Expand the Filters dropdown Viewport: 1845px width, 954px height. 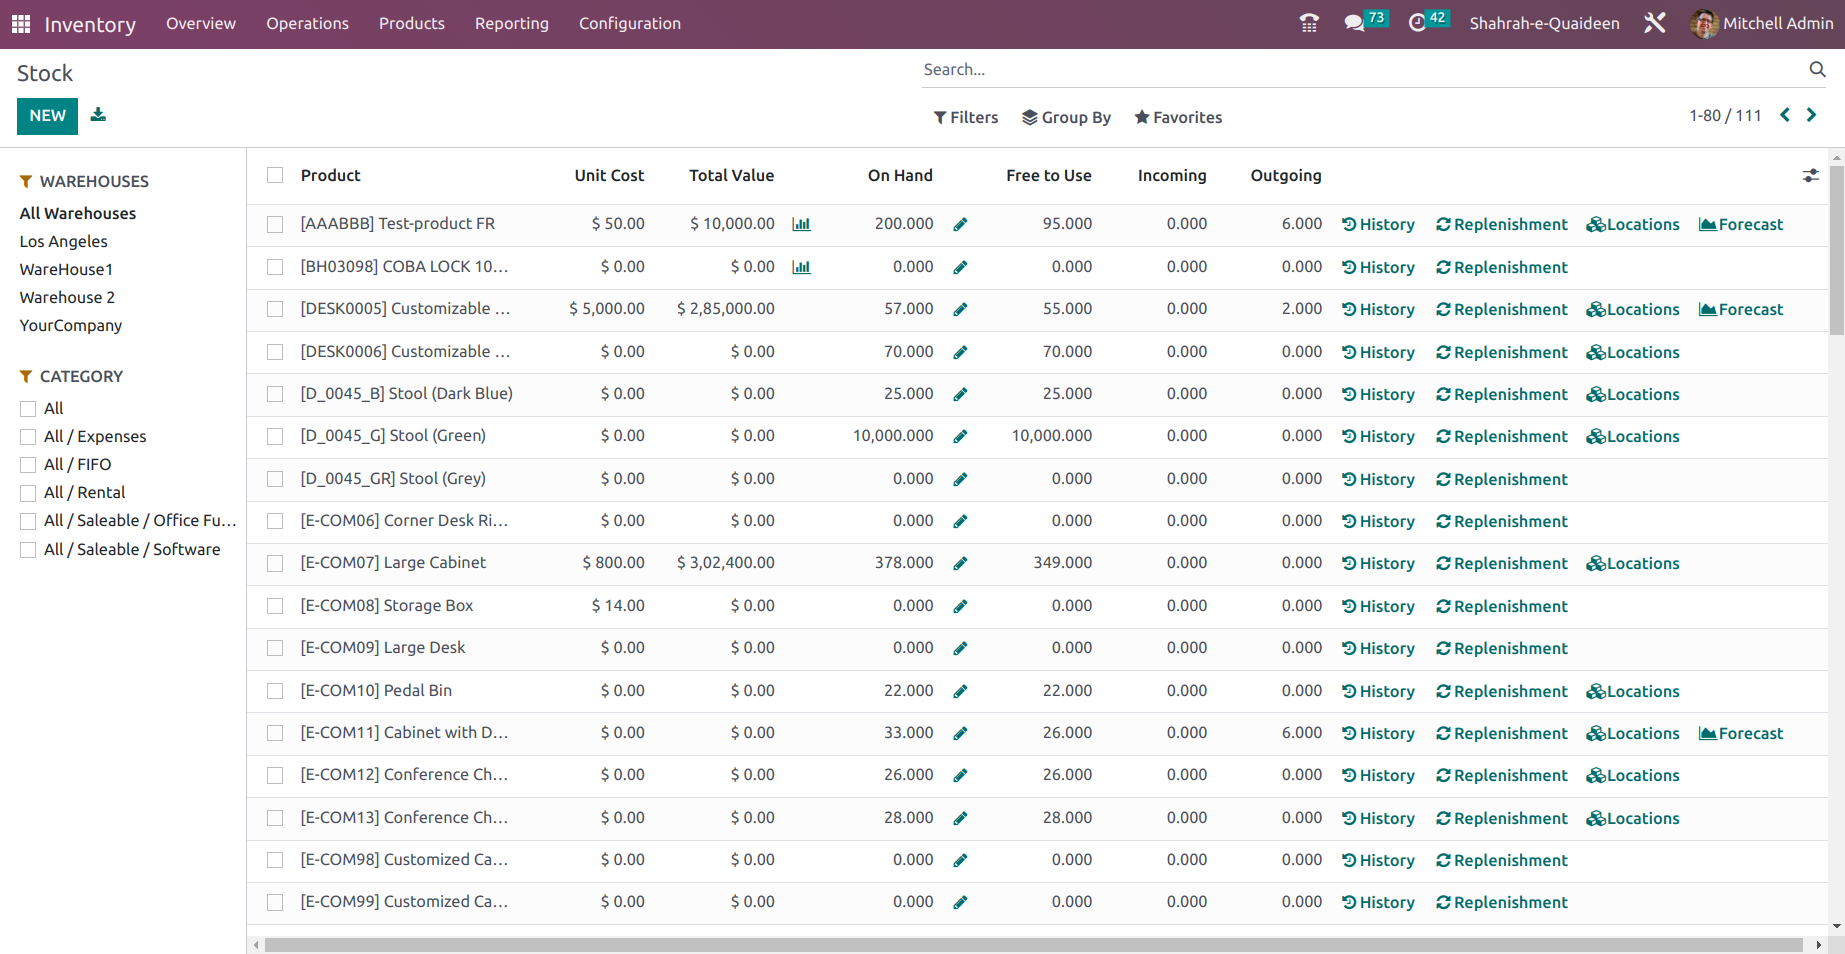pyautogui.click(x=966, y=117)
